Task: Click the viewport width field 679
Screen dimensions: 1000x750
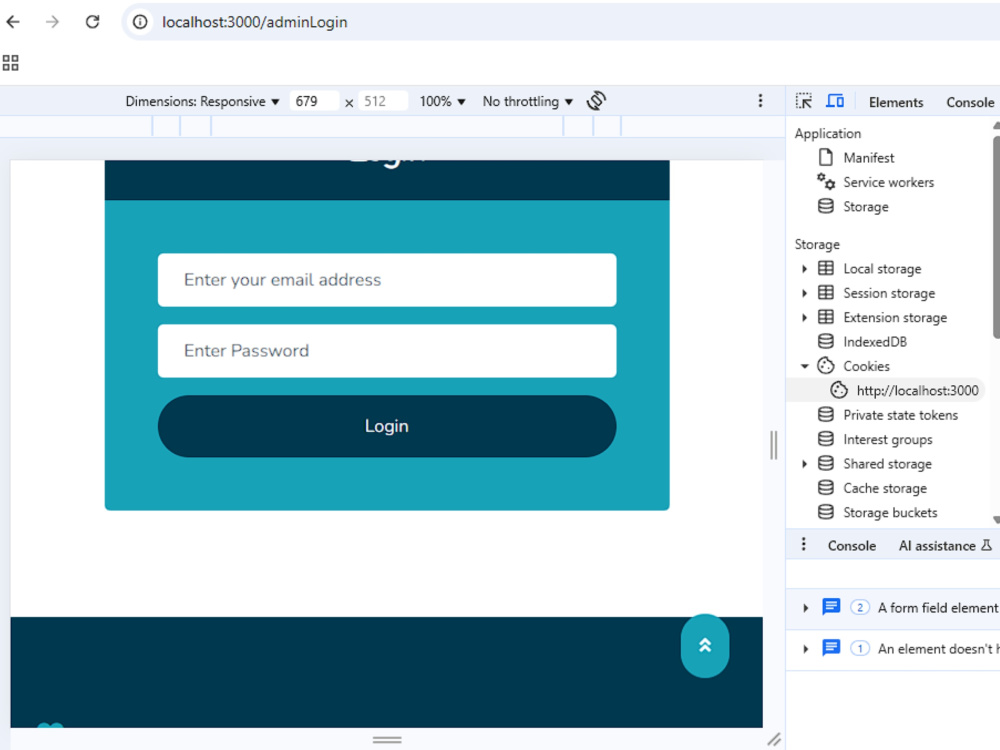Action: point(314,101)
